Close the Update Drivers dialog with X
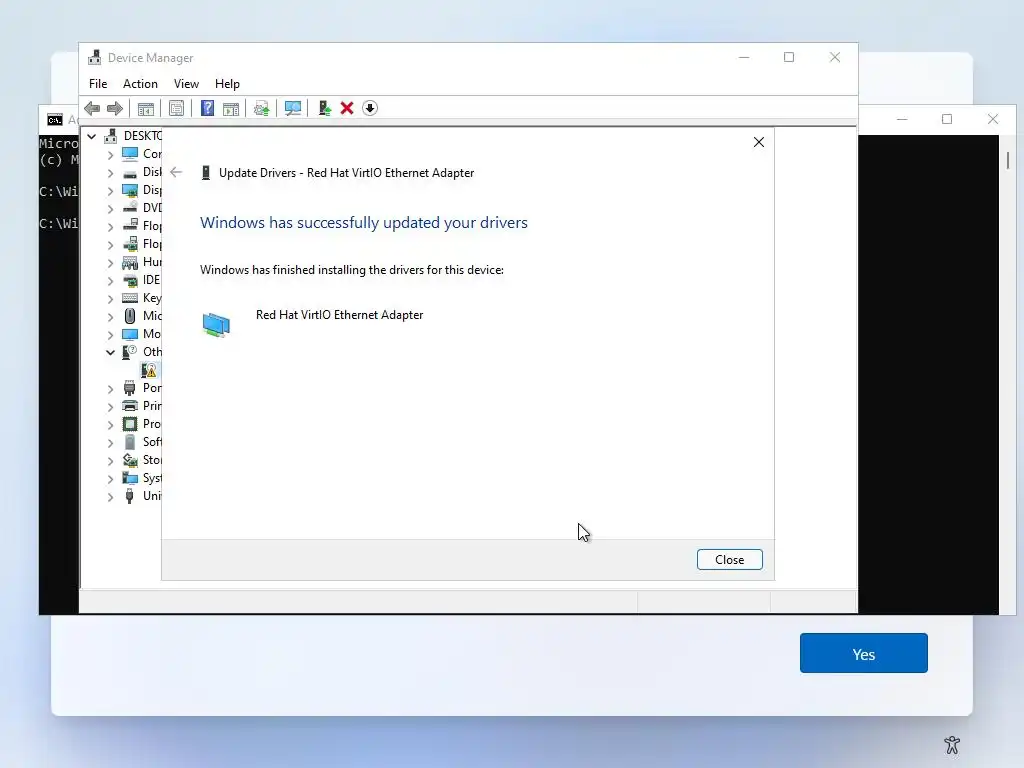 pos(758,142)
